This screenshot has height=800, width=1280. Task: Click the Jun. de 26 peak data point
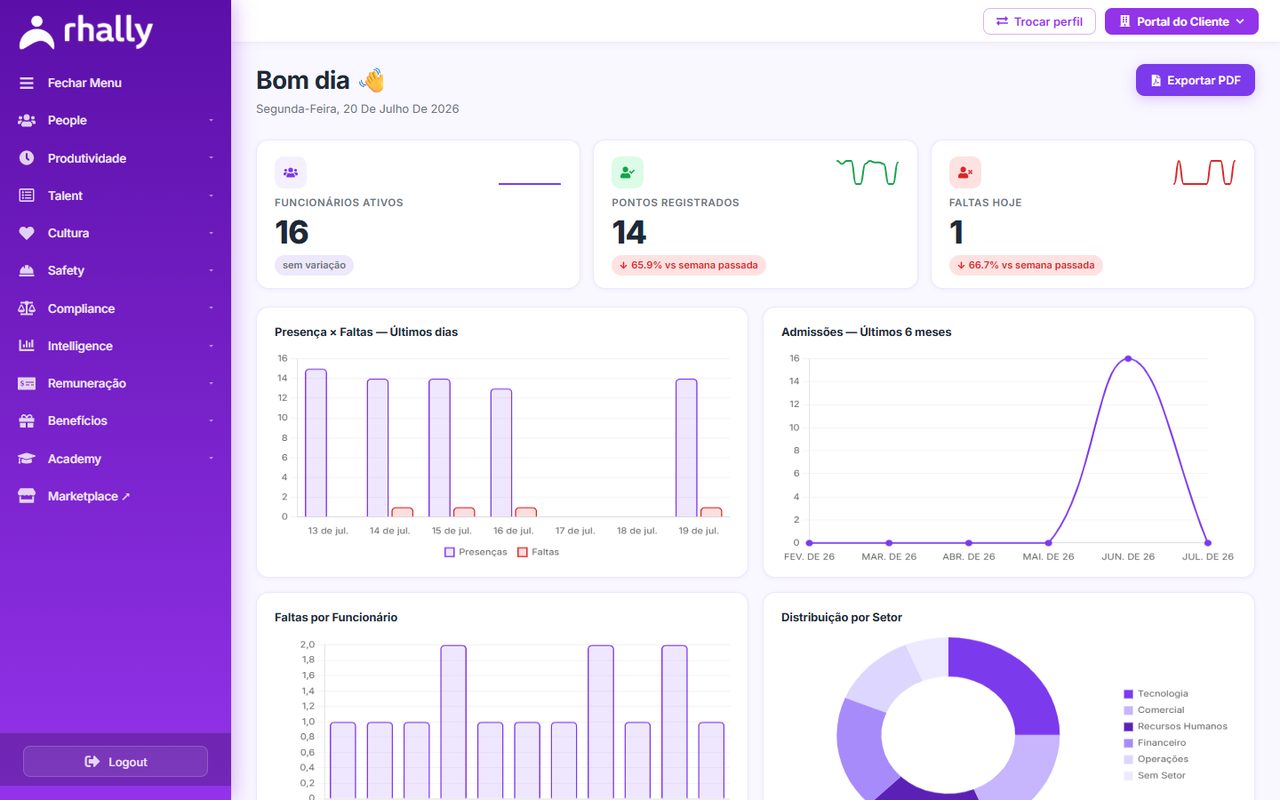click(1128, 358)
